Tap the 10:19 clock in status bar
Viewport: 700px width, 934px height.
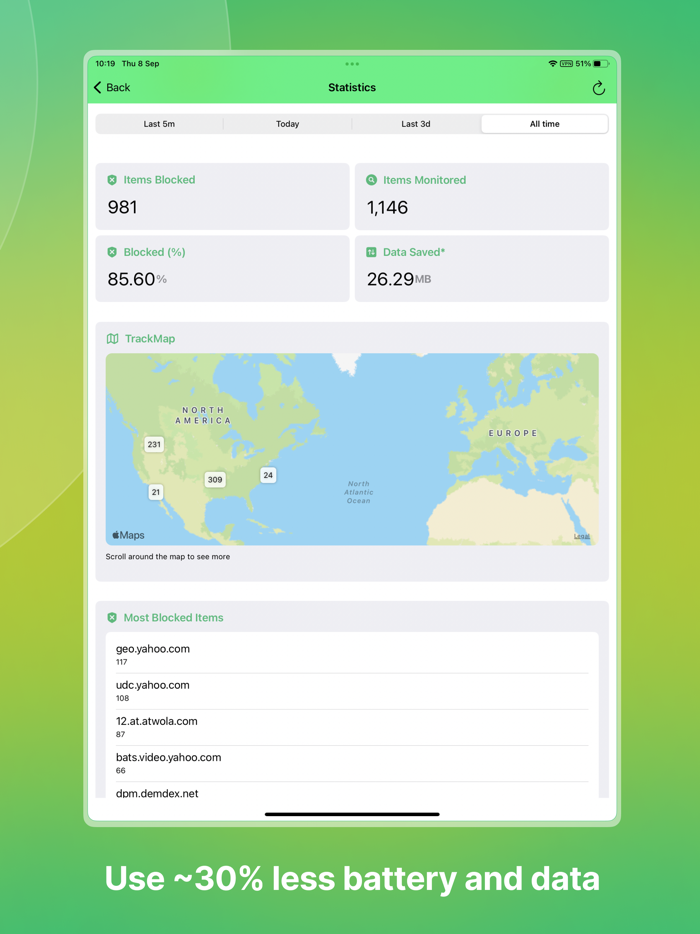tap(105, 64)
